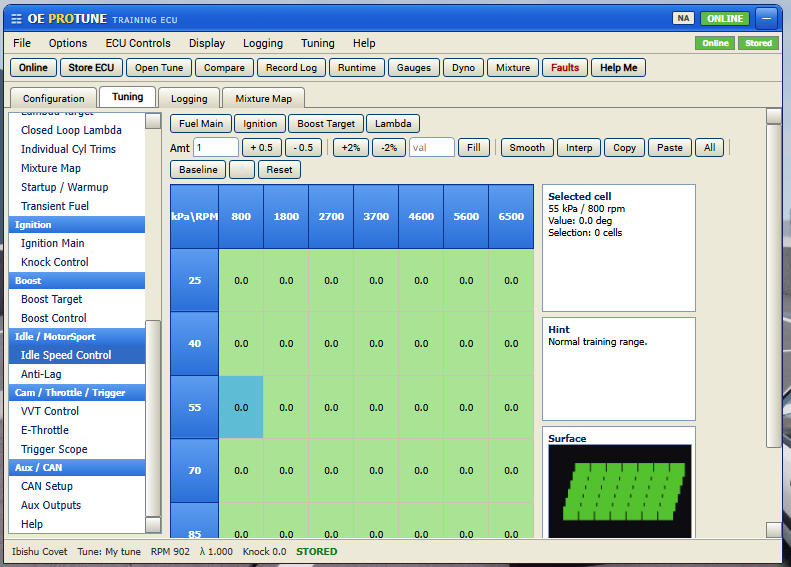The width and height of the screenshot is (791, 567).
Task: Collapse the Ignition section header in the sidebar
Action: click(x=77, y=224)
